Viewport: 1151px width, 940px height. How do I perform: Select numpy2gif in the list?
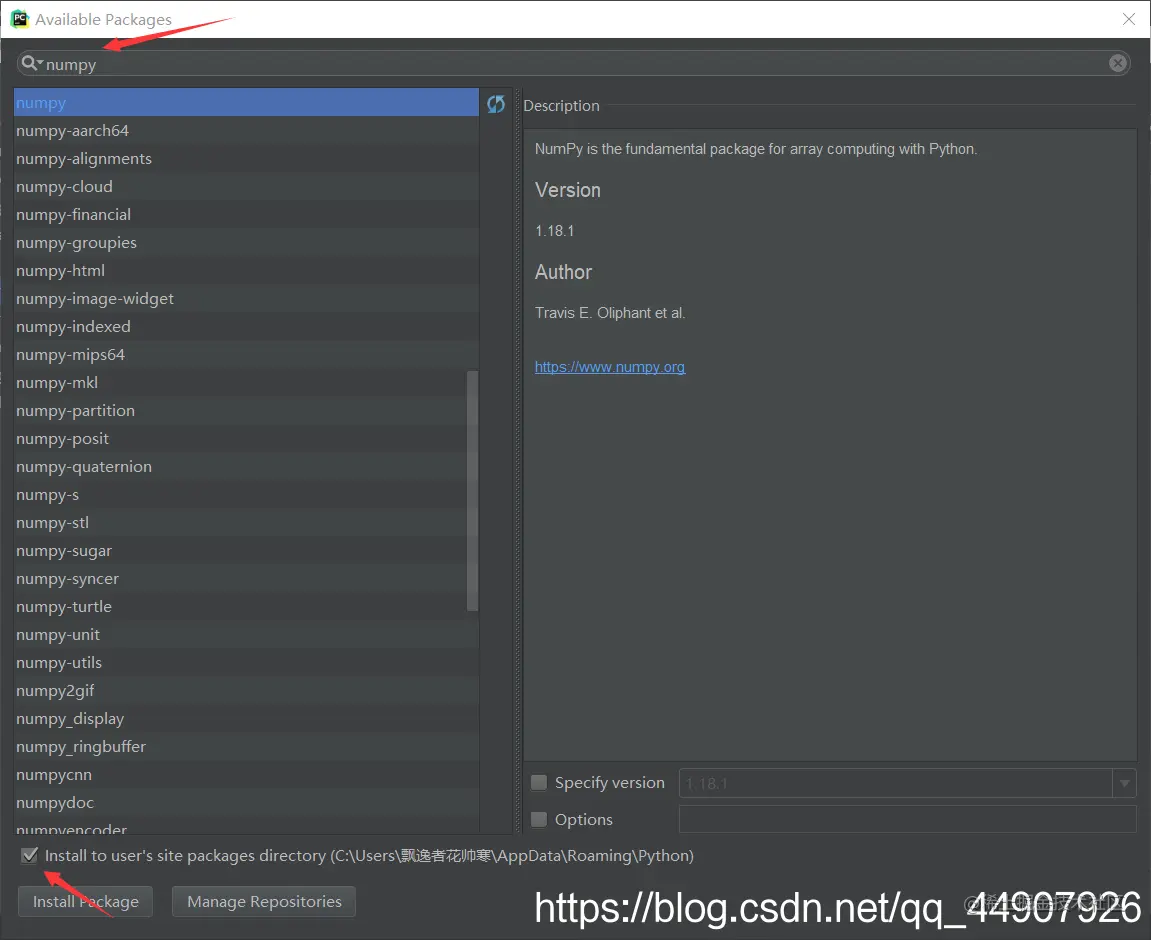[x=246, y=691]
